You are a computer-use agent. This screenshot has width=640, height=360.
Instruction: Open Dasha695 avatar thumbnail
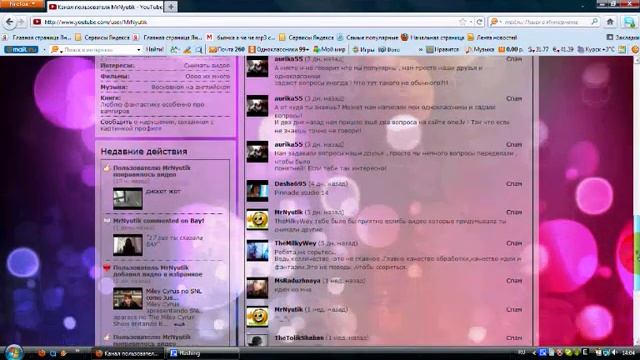pos(257,191)
